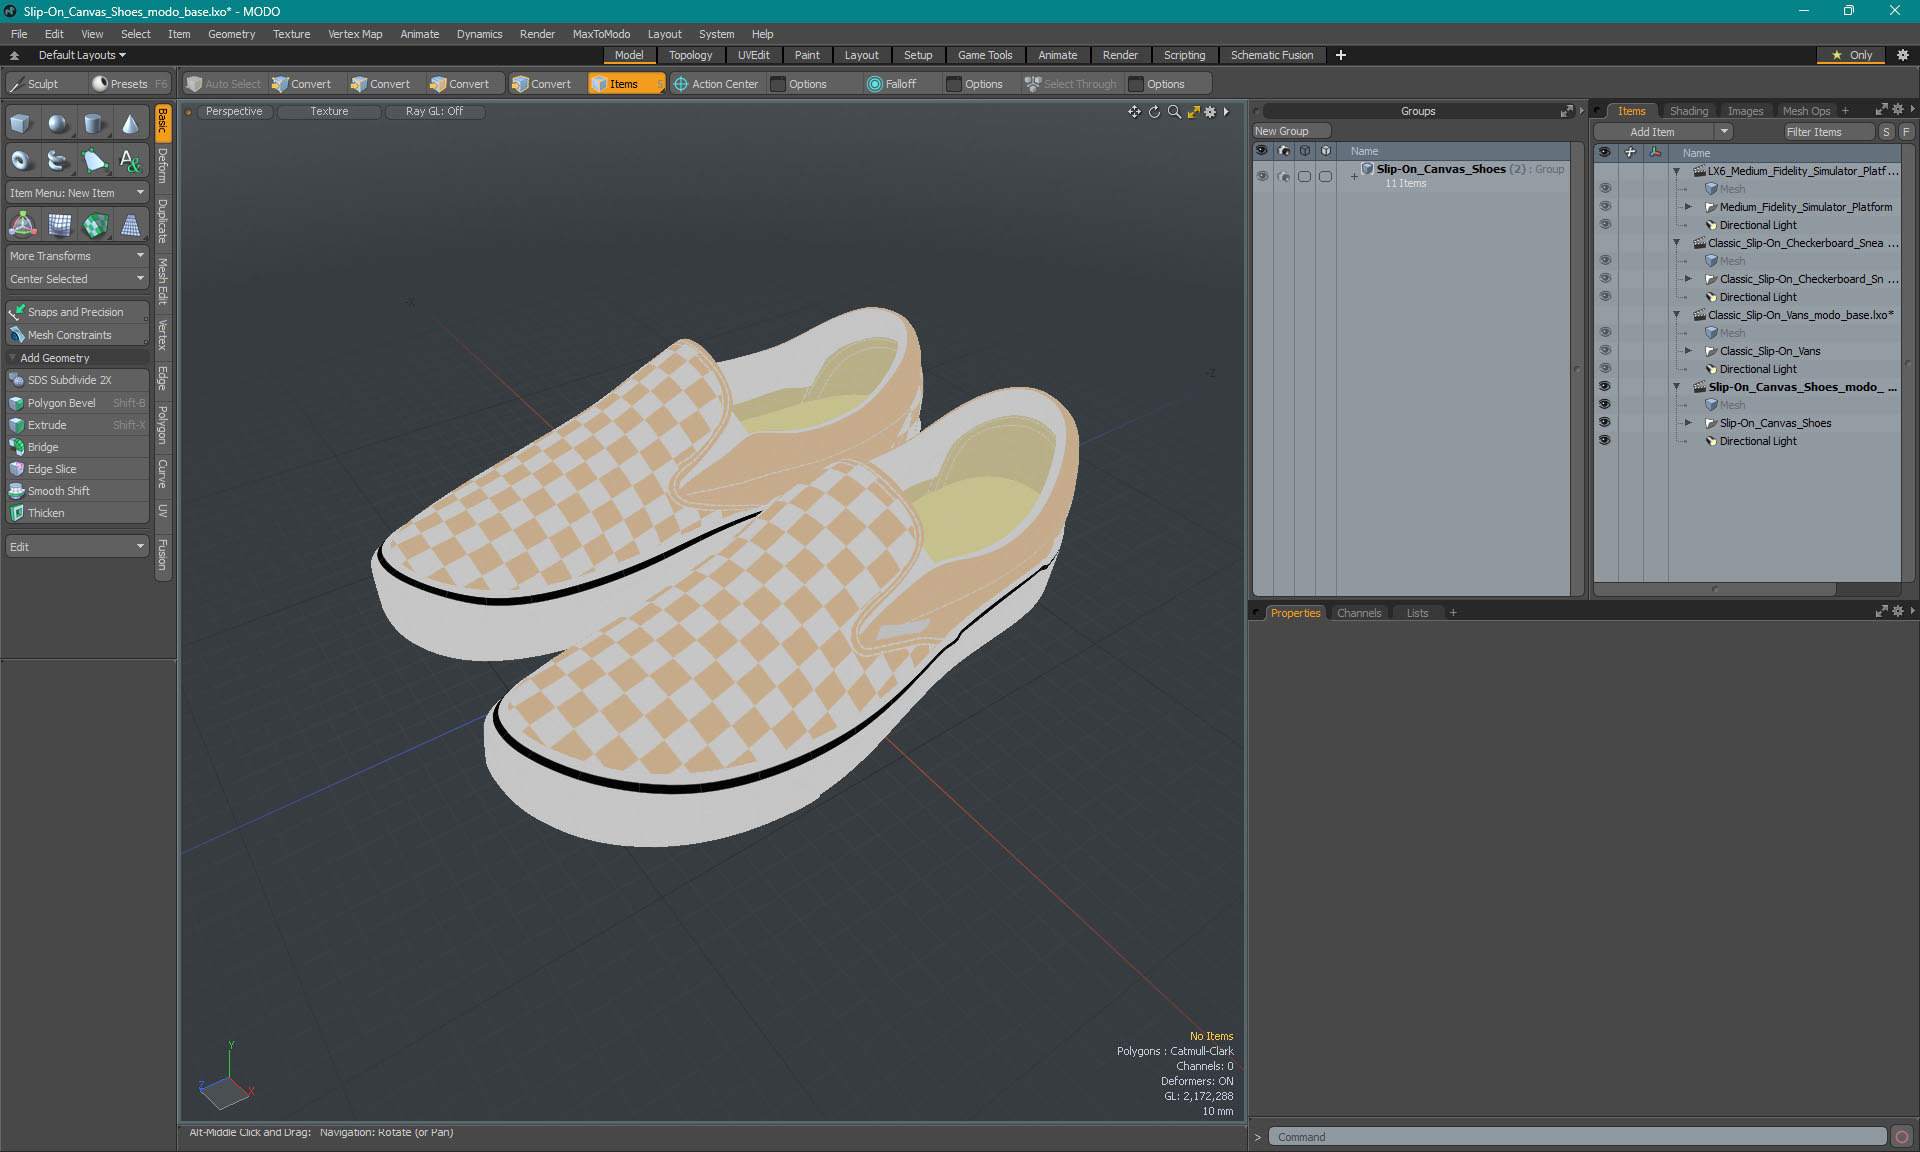The height and width of the screenshot is (1152, 1920).
Task: Switch to Channels tab
Action: tap(1358, 613)
